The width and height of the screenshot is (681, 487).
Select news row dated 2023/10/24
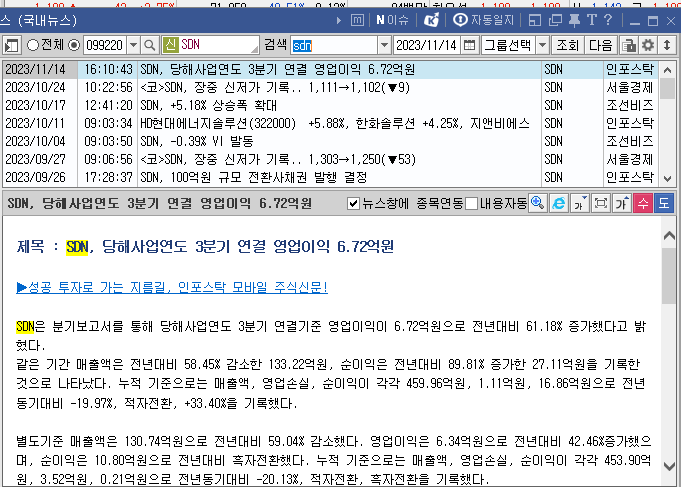[330, 87]
